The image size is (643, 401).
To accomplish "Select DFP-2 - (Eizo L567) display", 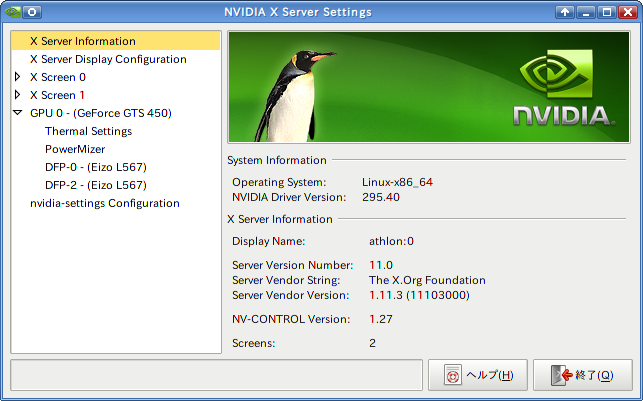I will click(96, 185).
